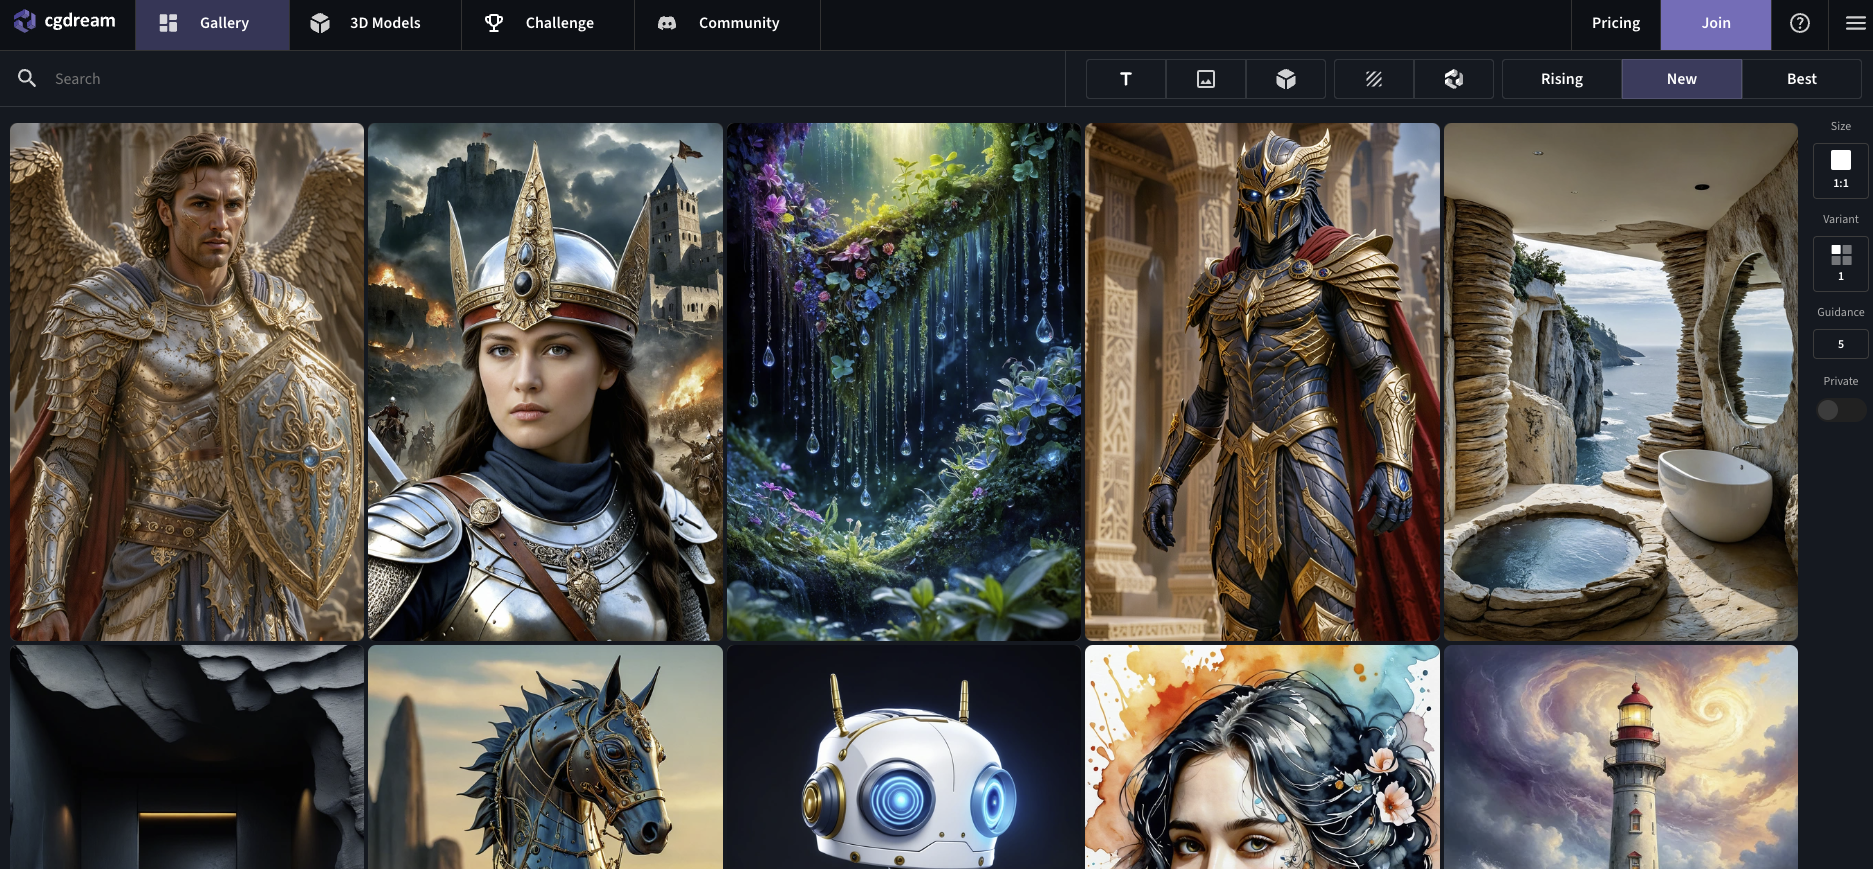Viewport: 1873px width, 869px height.
Task: Open the glowing forest water droplets image
Action: [x=904, y=382]
